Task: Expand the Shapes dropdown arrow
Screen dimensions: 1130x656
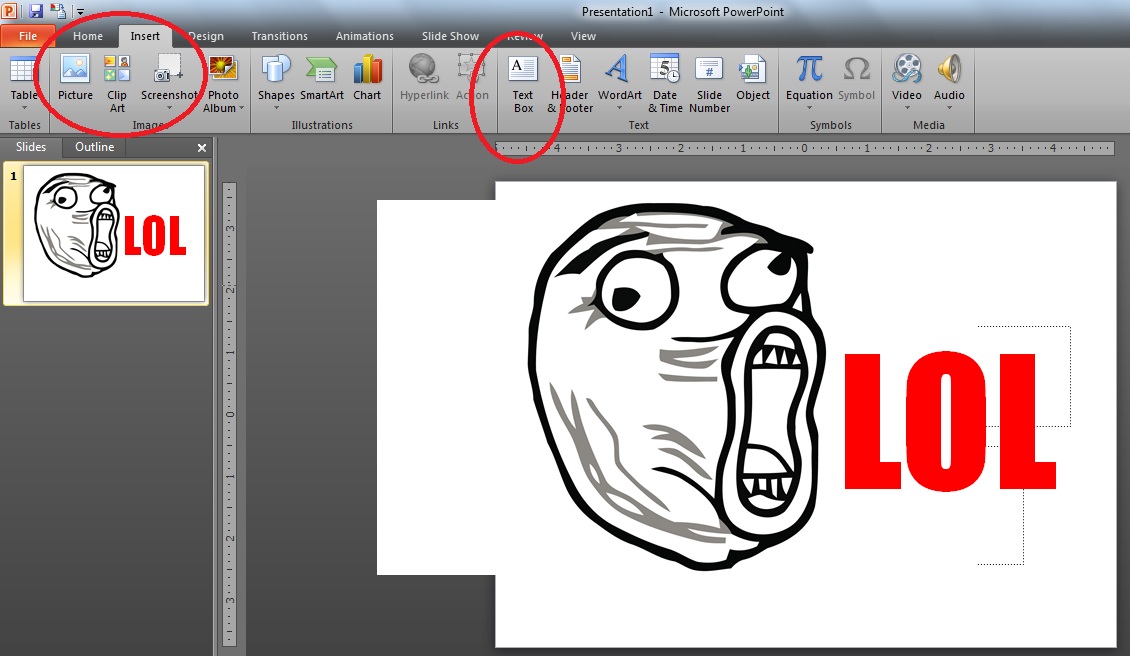Action: pyautogui.click(x=276, y=108)
